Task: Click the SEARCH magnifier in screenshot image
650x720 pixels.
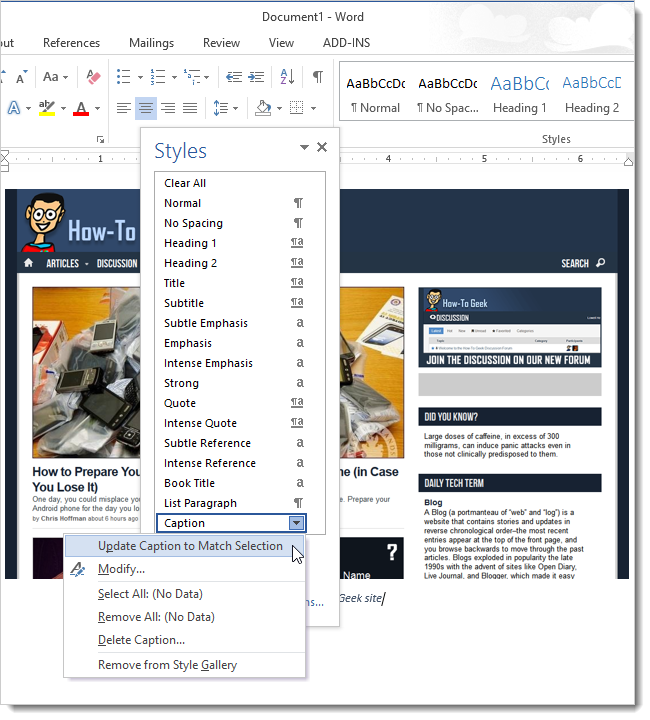Action: coord(600,263)
